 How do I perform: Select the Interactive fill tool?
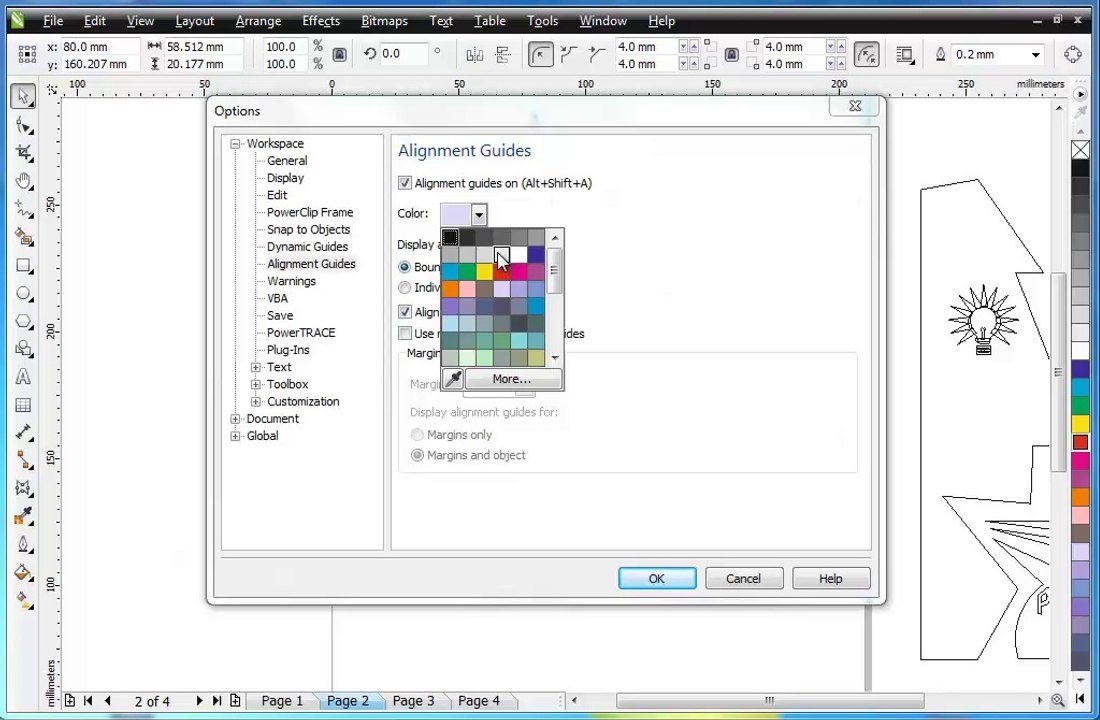[23, 601]
